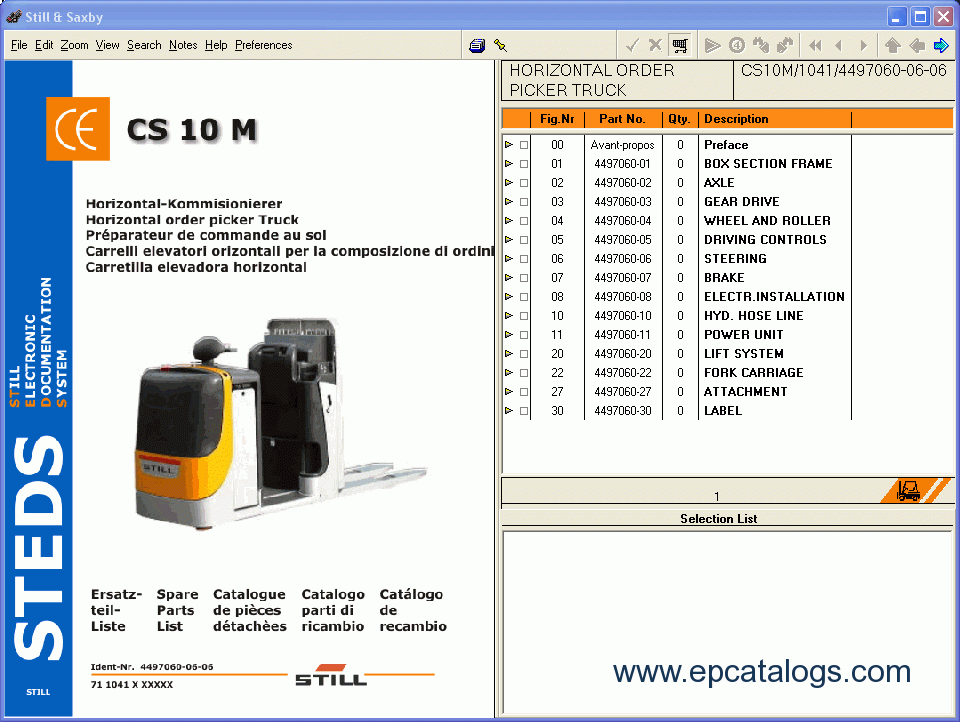960x722 pixels.
Task: Click the Part No. column header
Action: click(x=623, y=119)
